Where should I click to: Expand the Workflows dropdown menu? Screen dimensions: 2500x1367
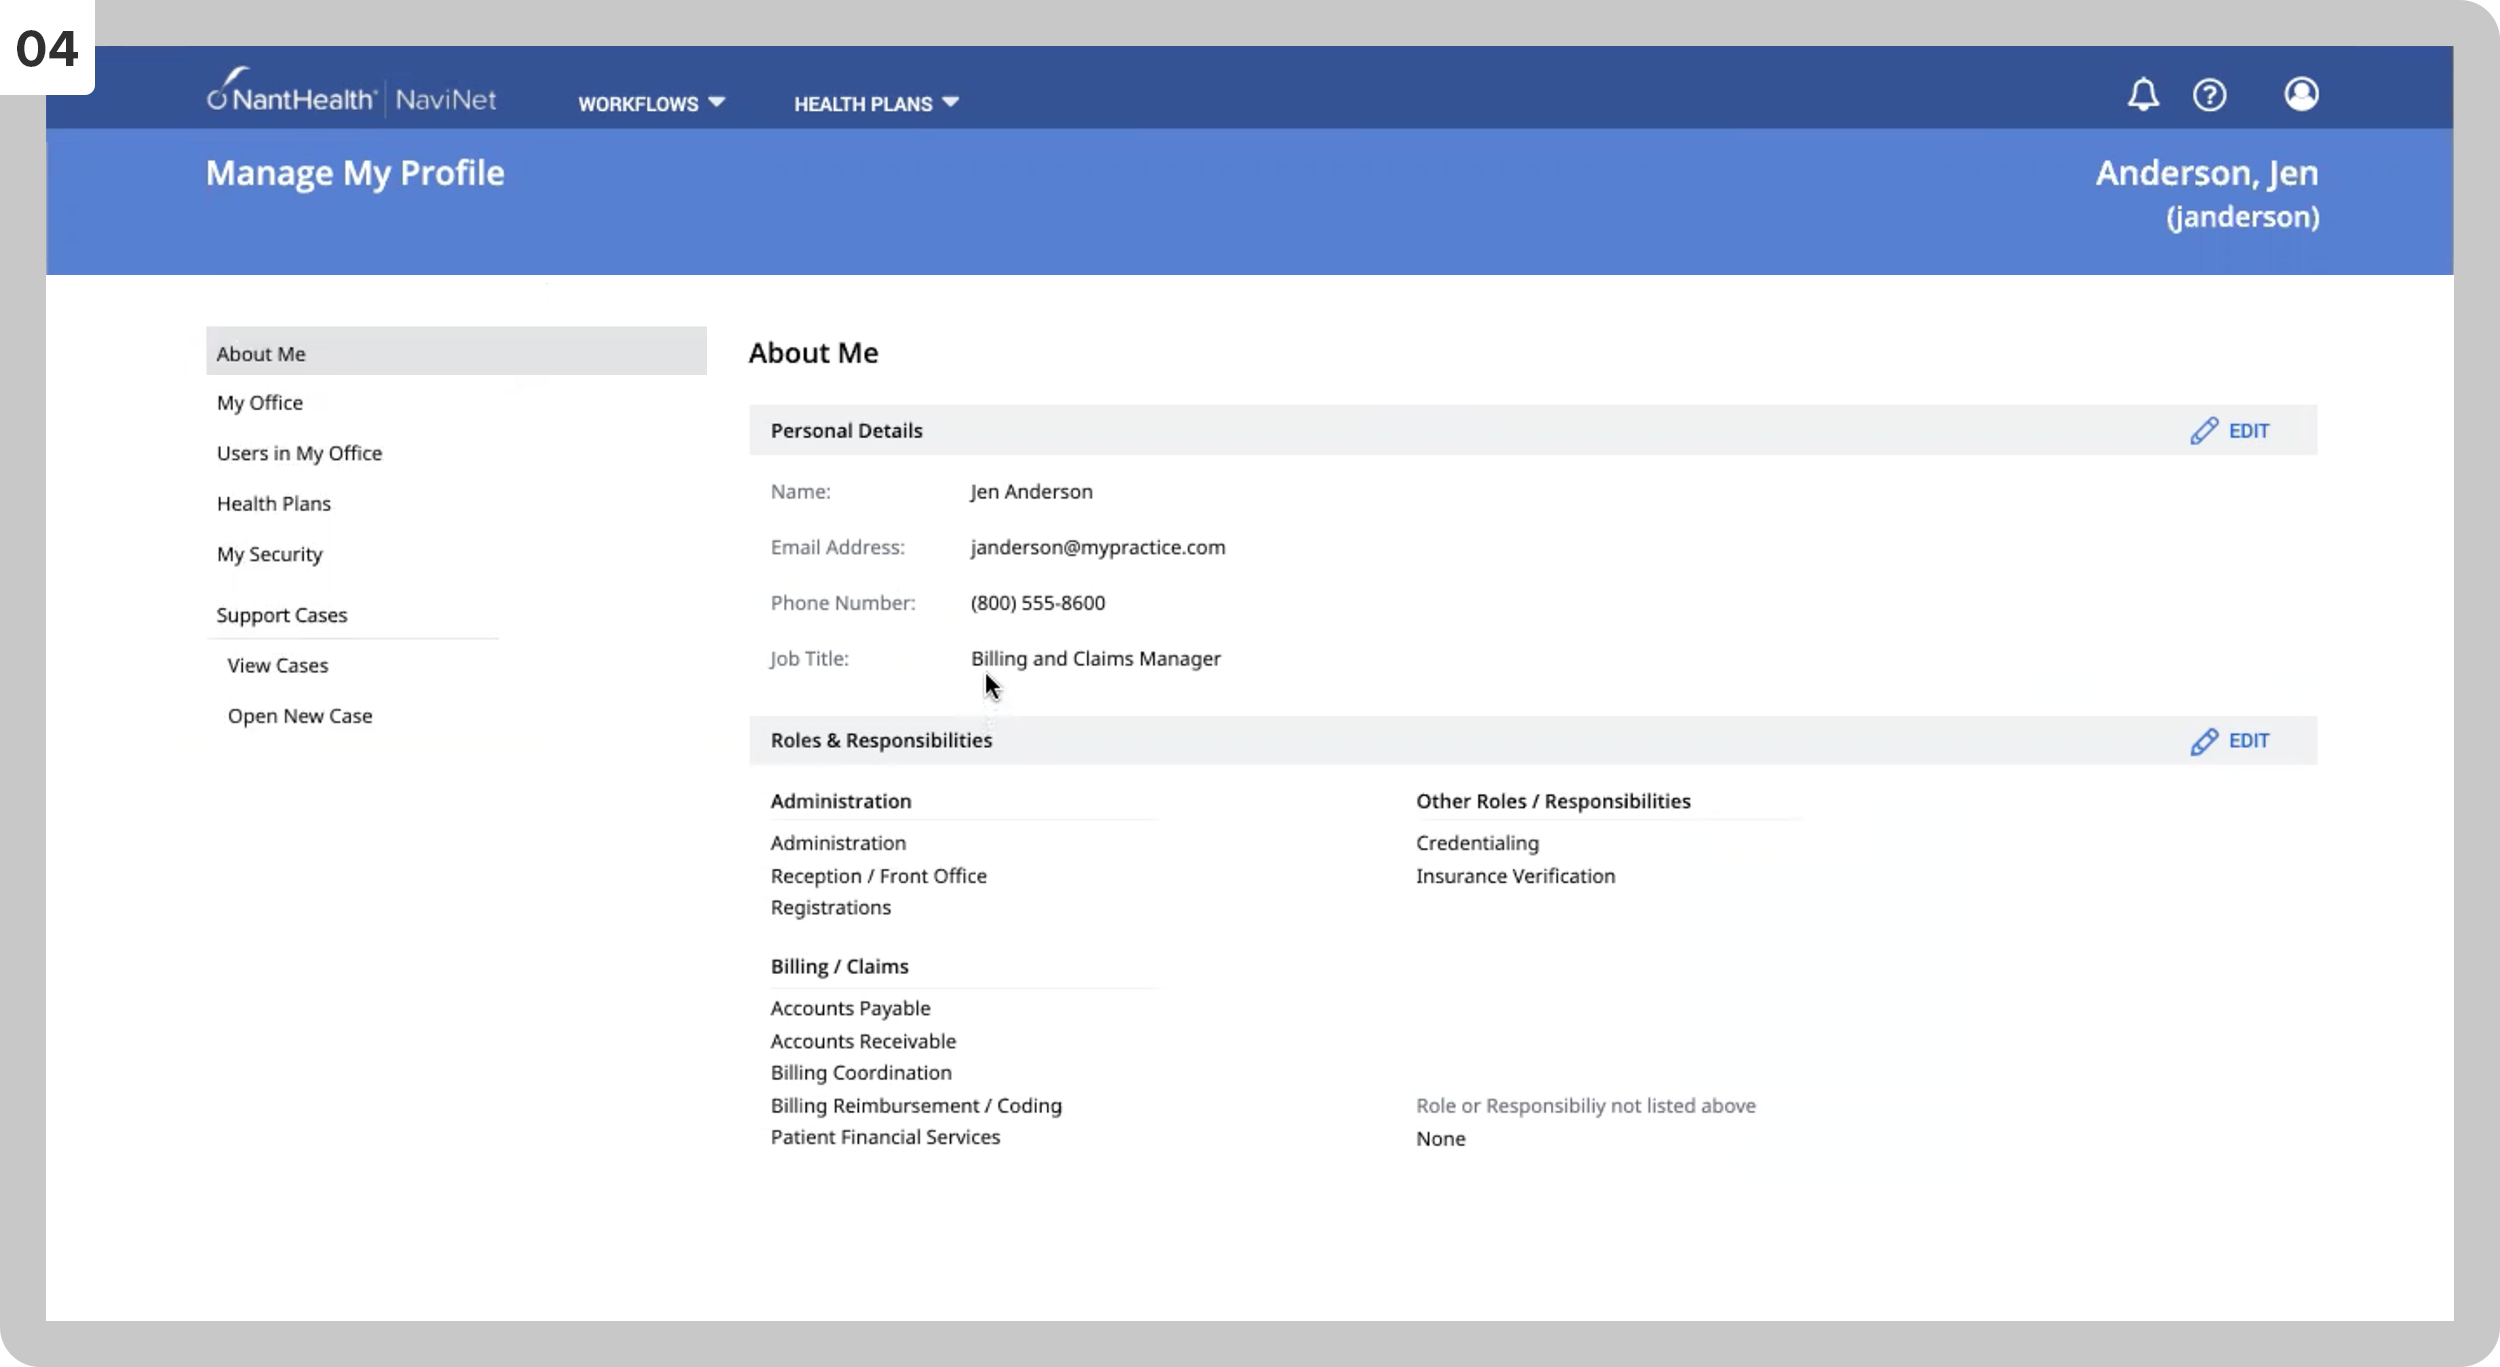[651, 103]
